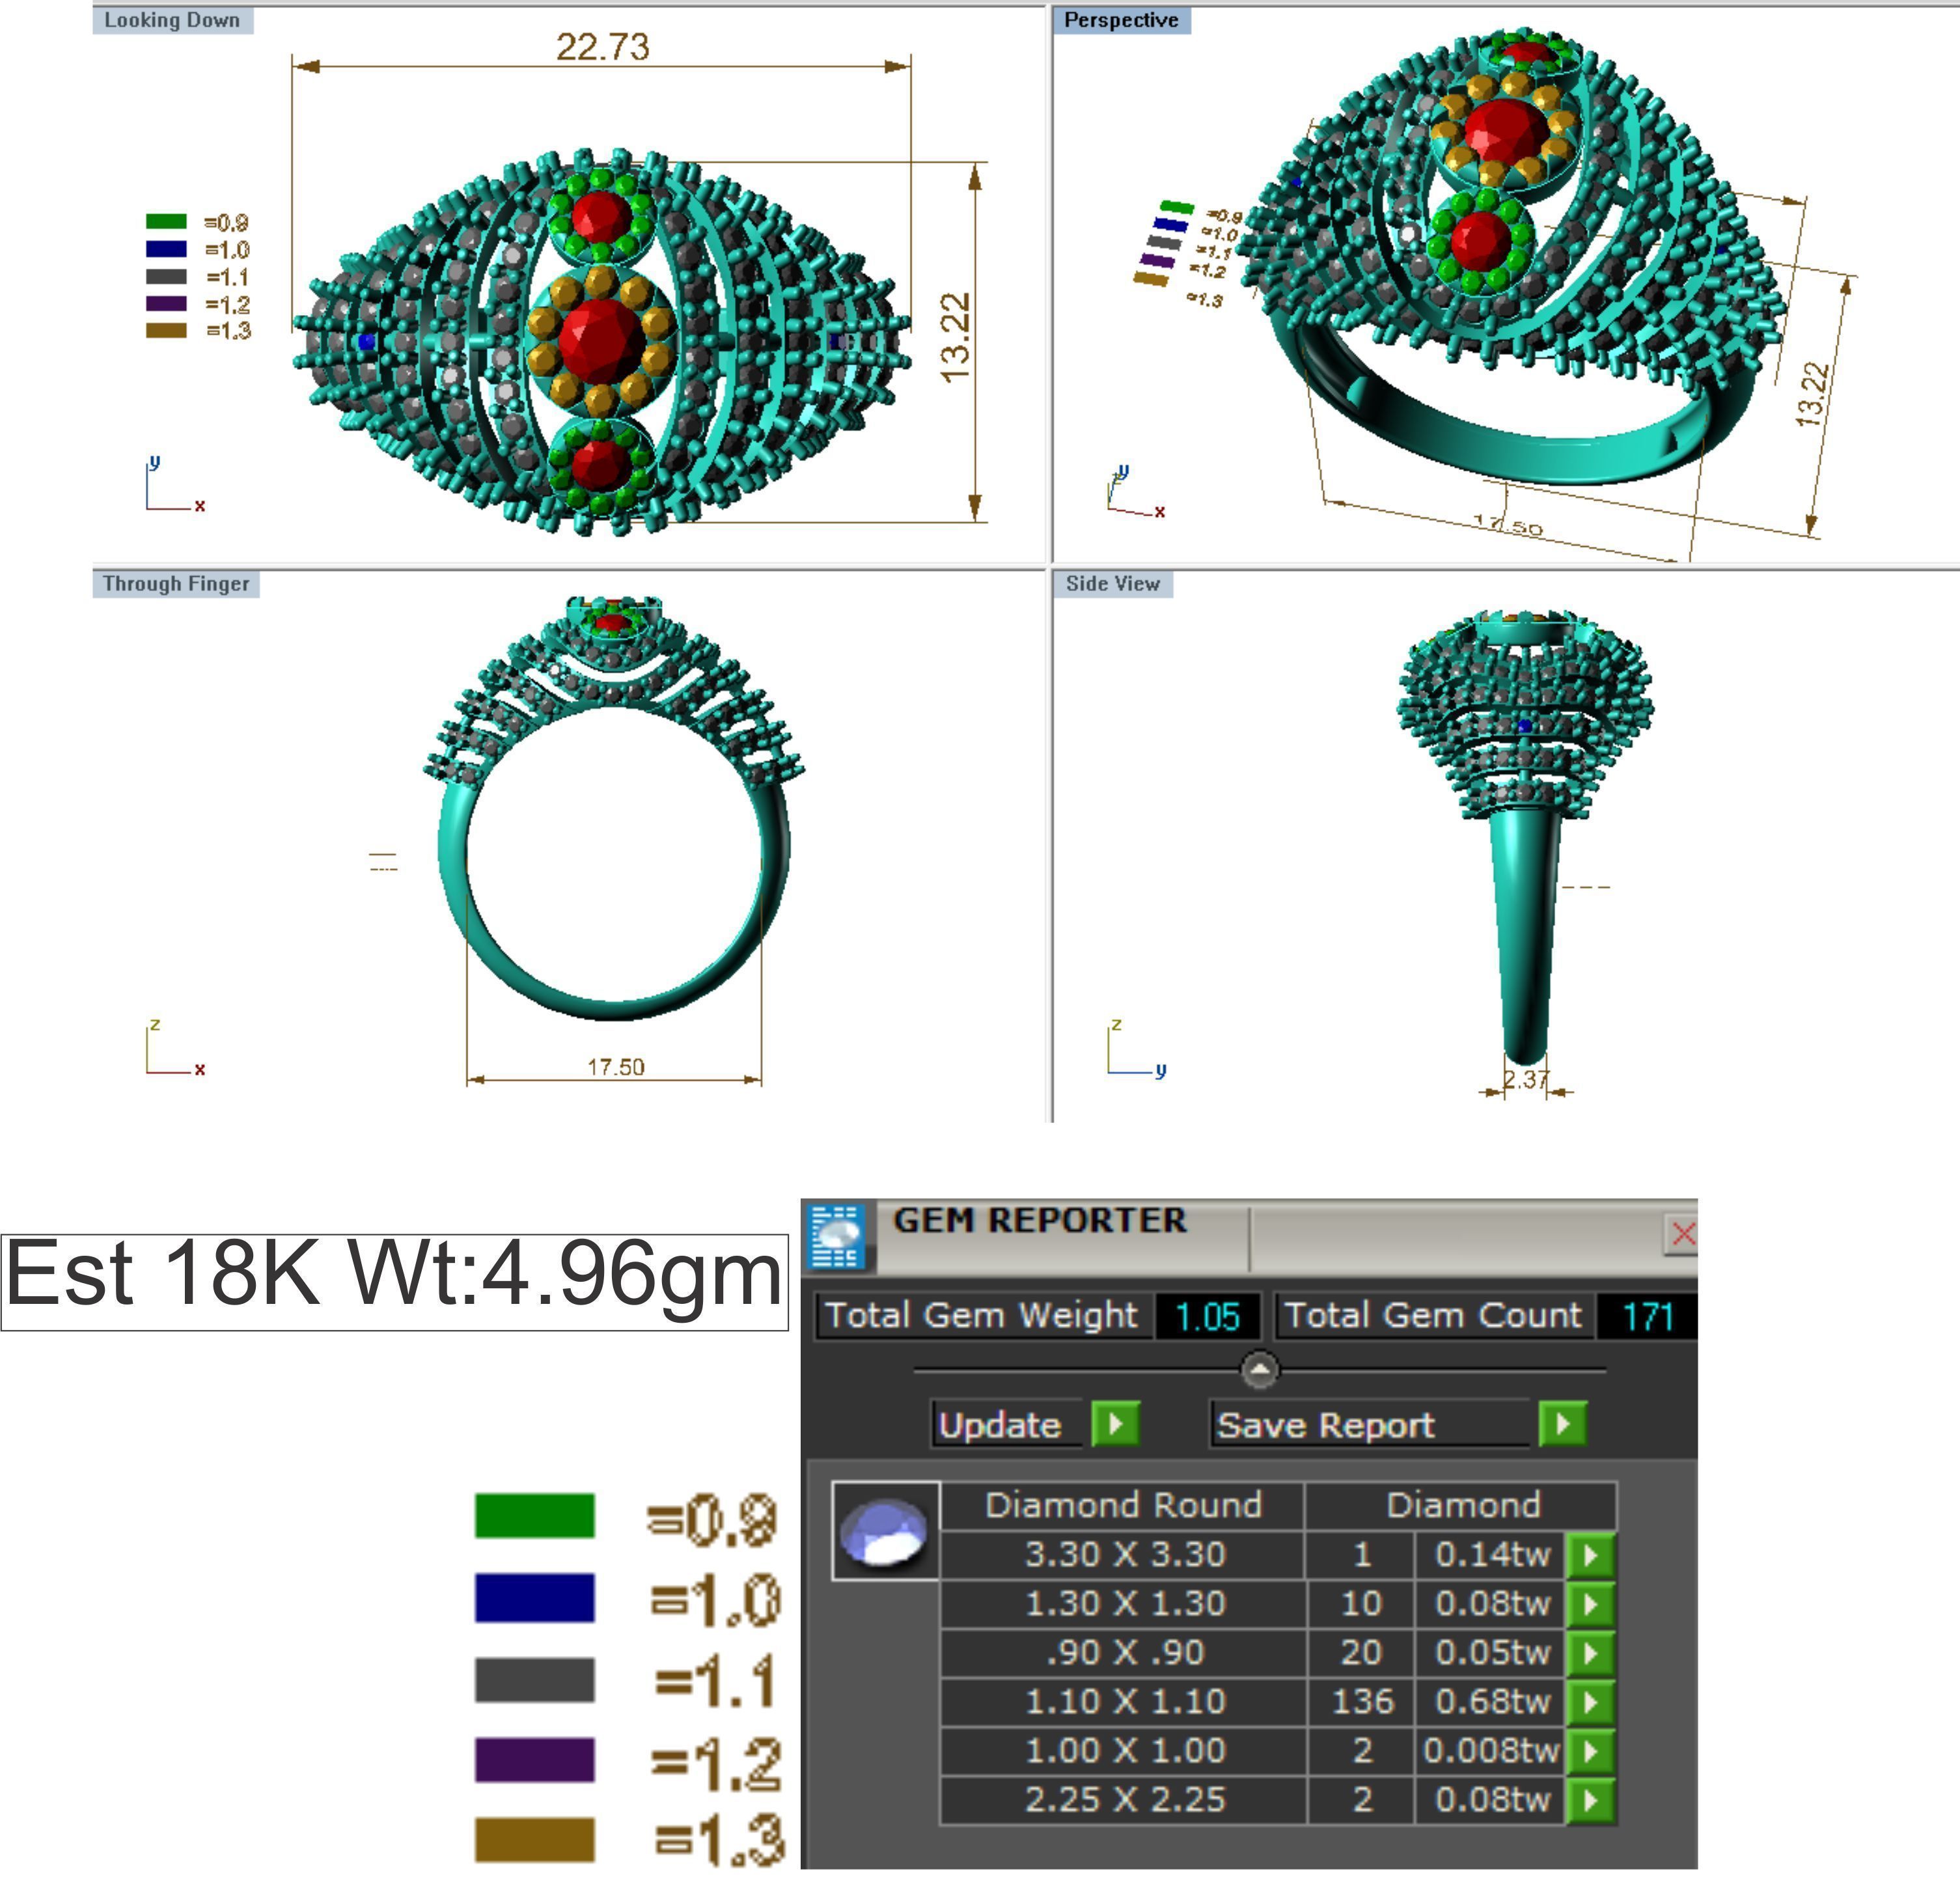Screen dimensions: 1960x1880
Task: Click the large brown =1.3 legend swatch
Action: click(534, 1840)
